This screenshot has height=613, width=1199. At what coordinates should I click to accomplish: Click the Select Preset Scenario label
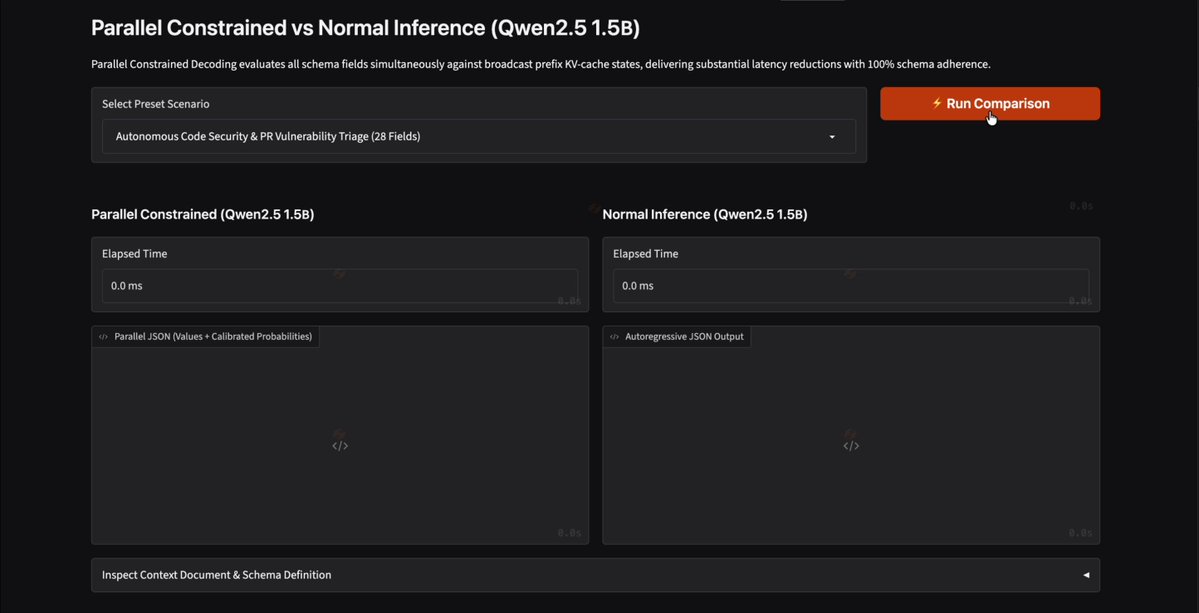(156, 104)
